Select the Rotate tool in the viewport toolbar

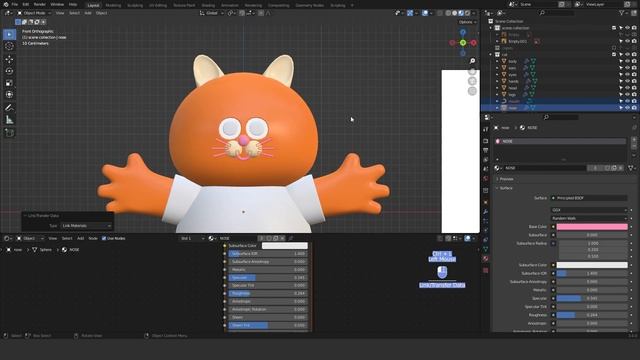pyautogui.click(x=9, y=71)
